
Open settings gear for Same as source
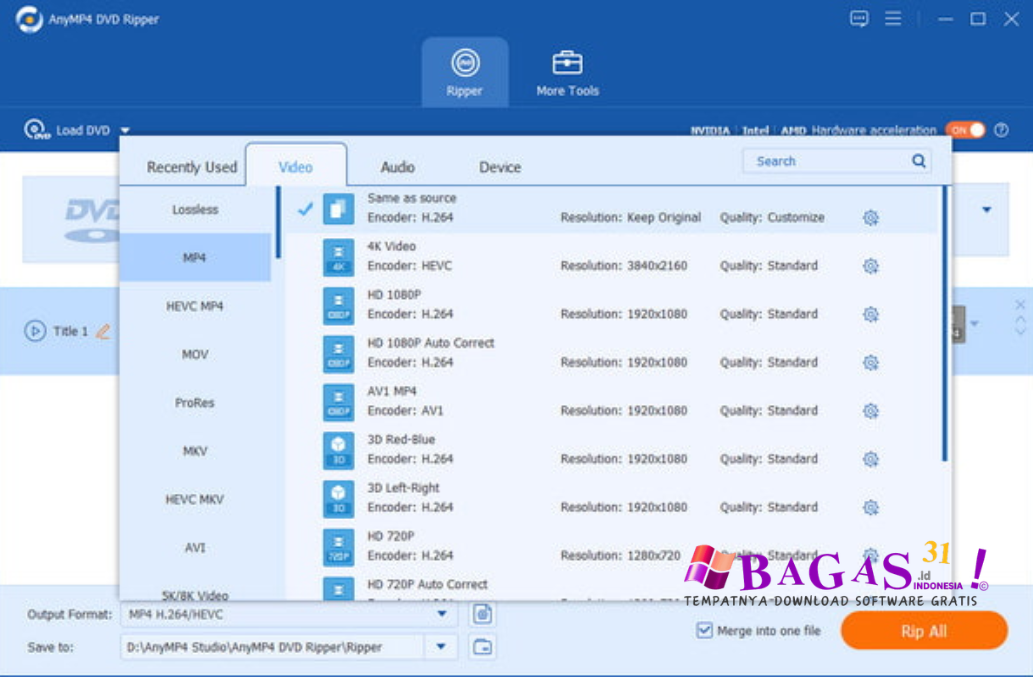871,217
